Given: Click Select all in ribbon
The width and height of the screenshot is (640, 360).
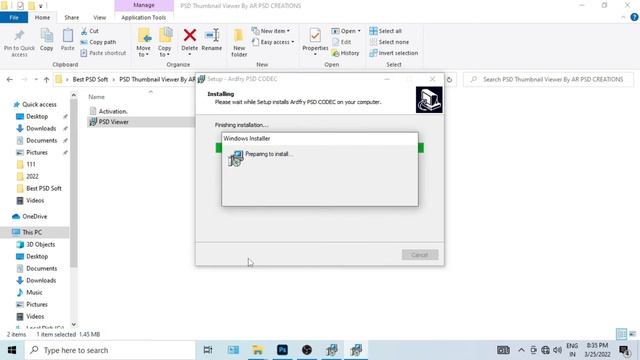Looking at the screenshot, I should pyautogui.click(x=386, y=31).
